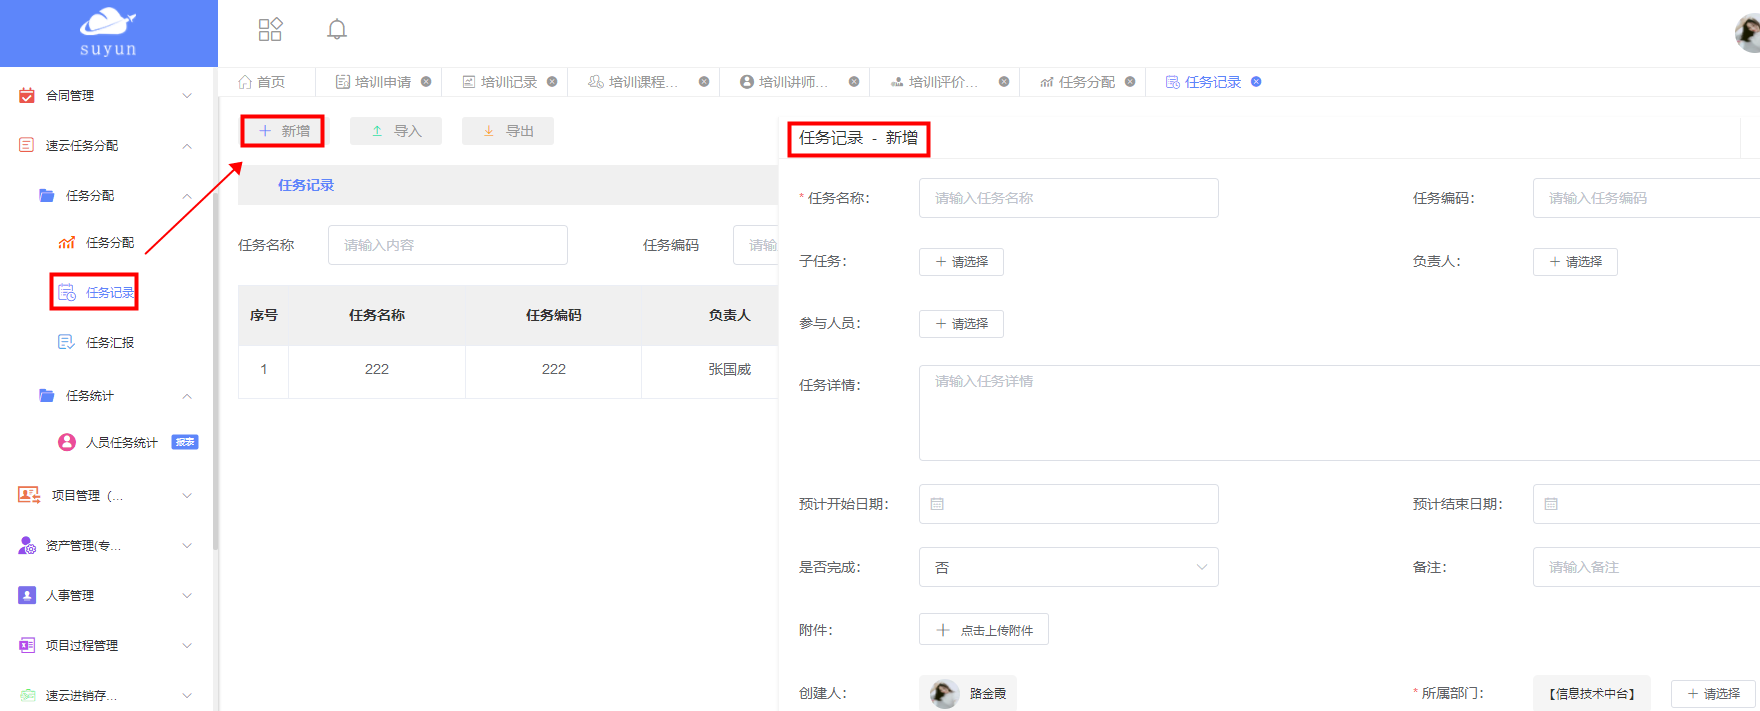
Task: Click the 新增 button
Action: (284, 131)
